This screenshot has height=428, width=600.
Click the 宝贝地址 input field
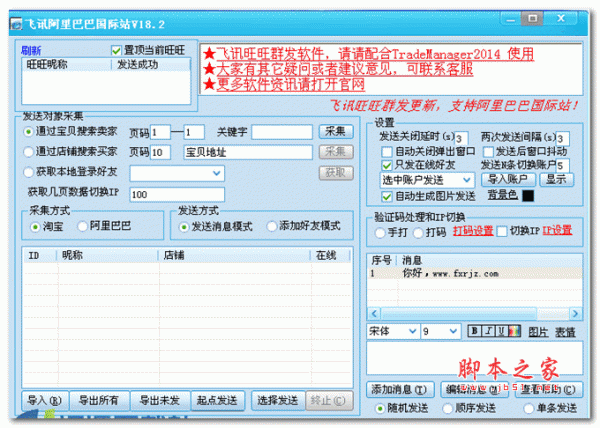[248, 152]
